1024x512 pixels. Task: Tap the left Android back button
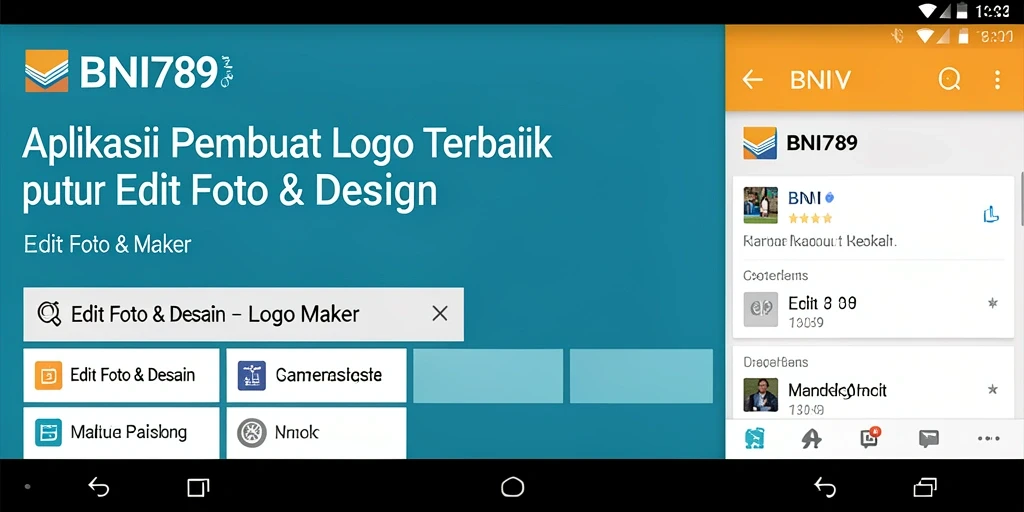pos(99,487)
